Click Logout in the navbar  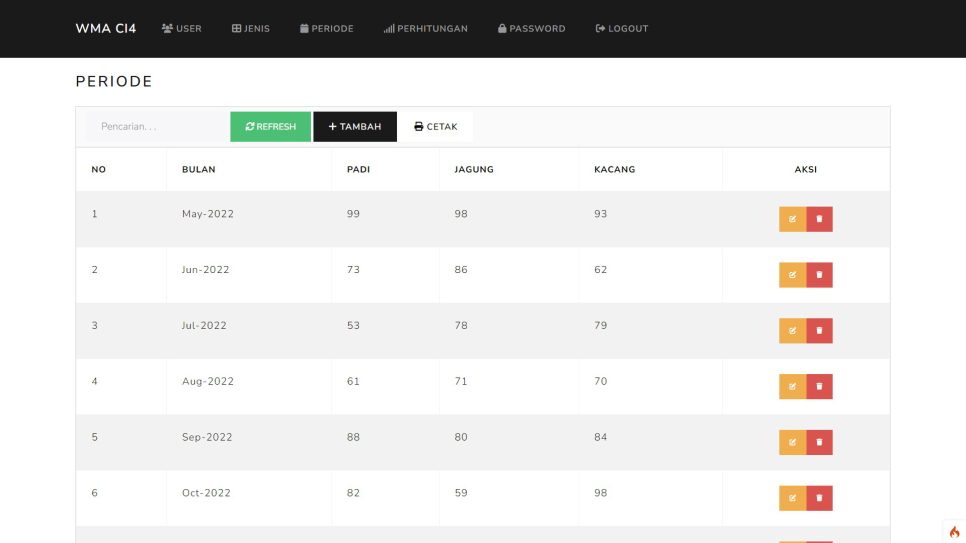(622, 29)
